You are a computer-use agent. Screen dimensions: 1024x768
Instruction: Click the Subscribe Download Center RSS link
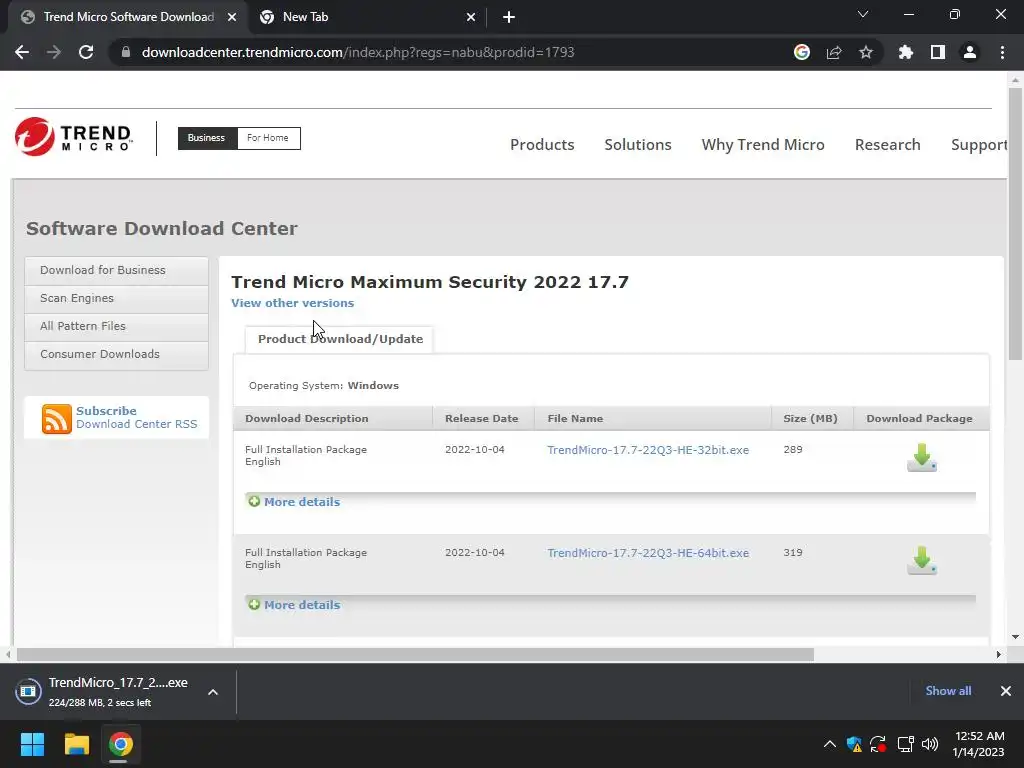(136, 417)
